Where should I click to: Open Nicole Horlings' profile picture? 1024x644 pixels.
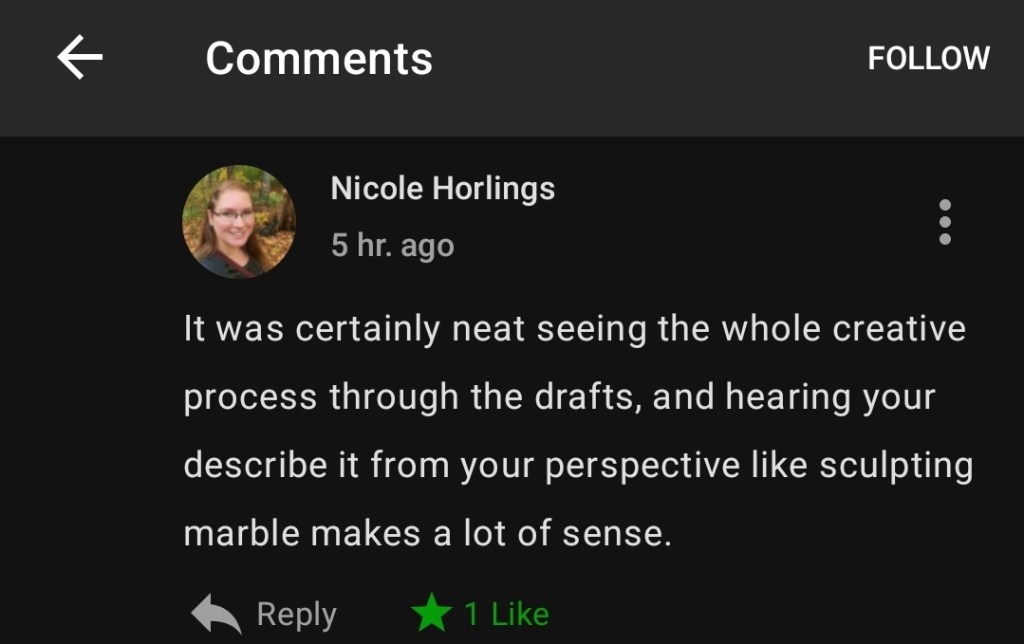239,222
